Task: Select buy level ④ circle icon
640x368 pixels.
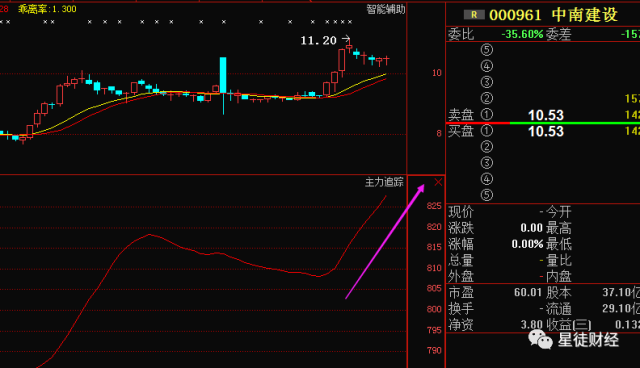Action: 487,179
